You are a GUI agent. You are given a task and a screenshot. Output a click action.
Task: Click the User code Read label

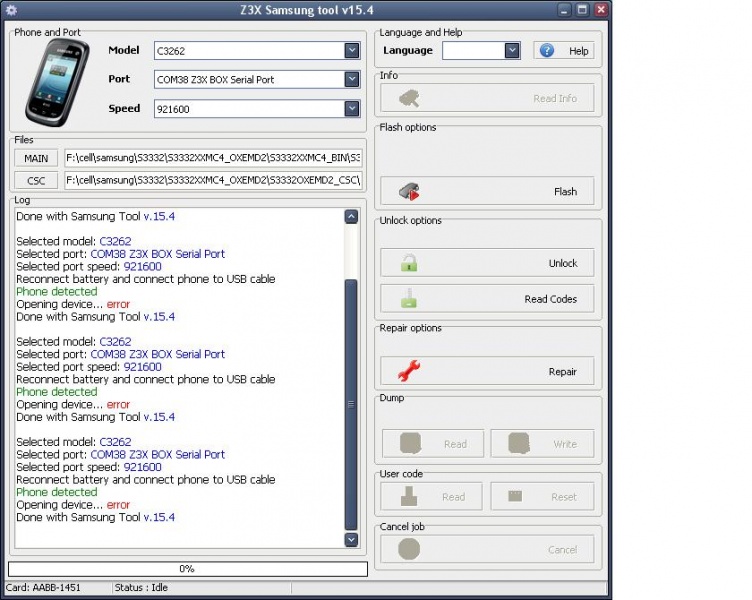pos(453,497)
